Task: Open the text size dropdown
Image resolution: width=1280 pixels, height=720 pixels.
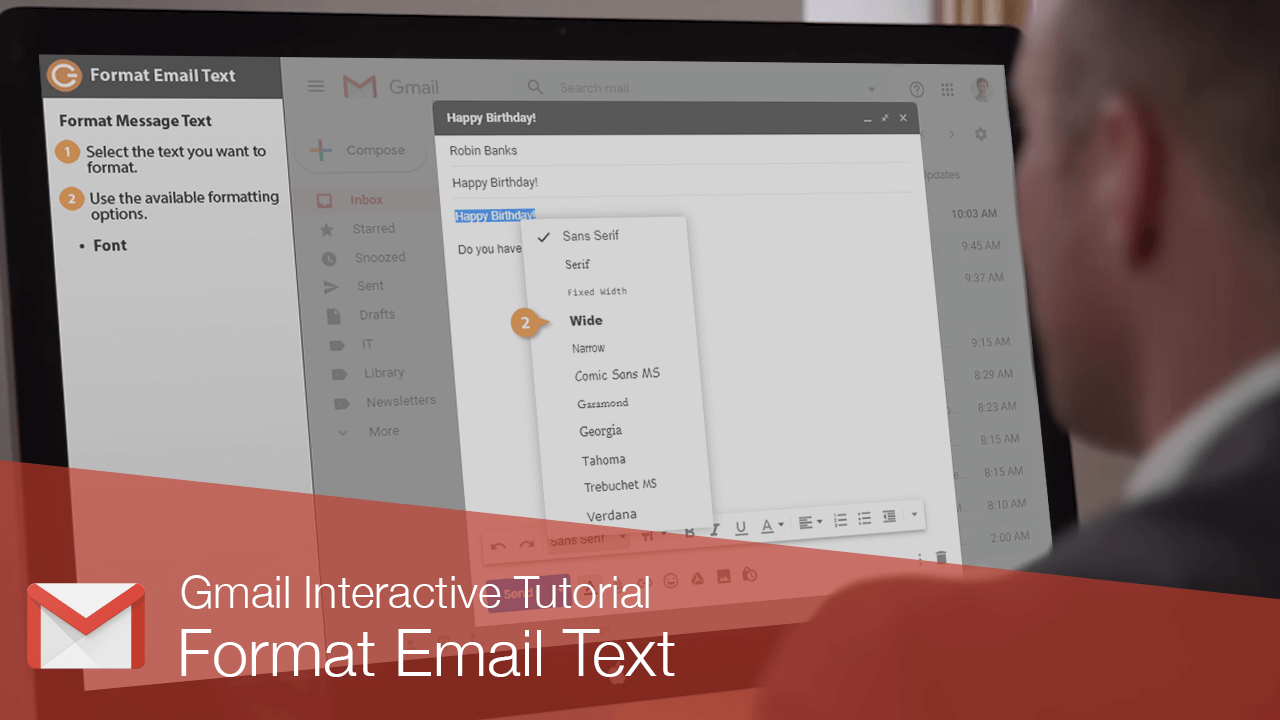Action: (654, 534)
